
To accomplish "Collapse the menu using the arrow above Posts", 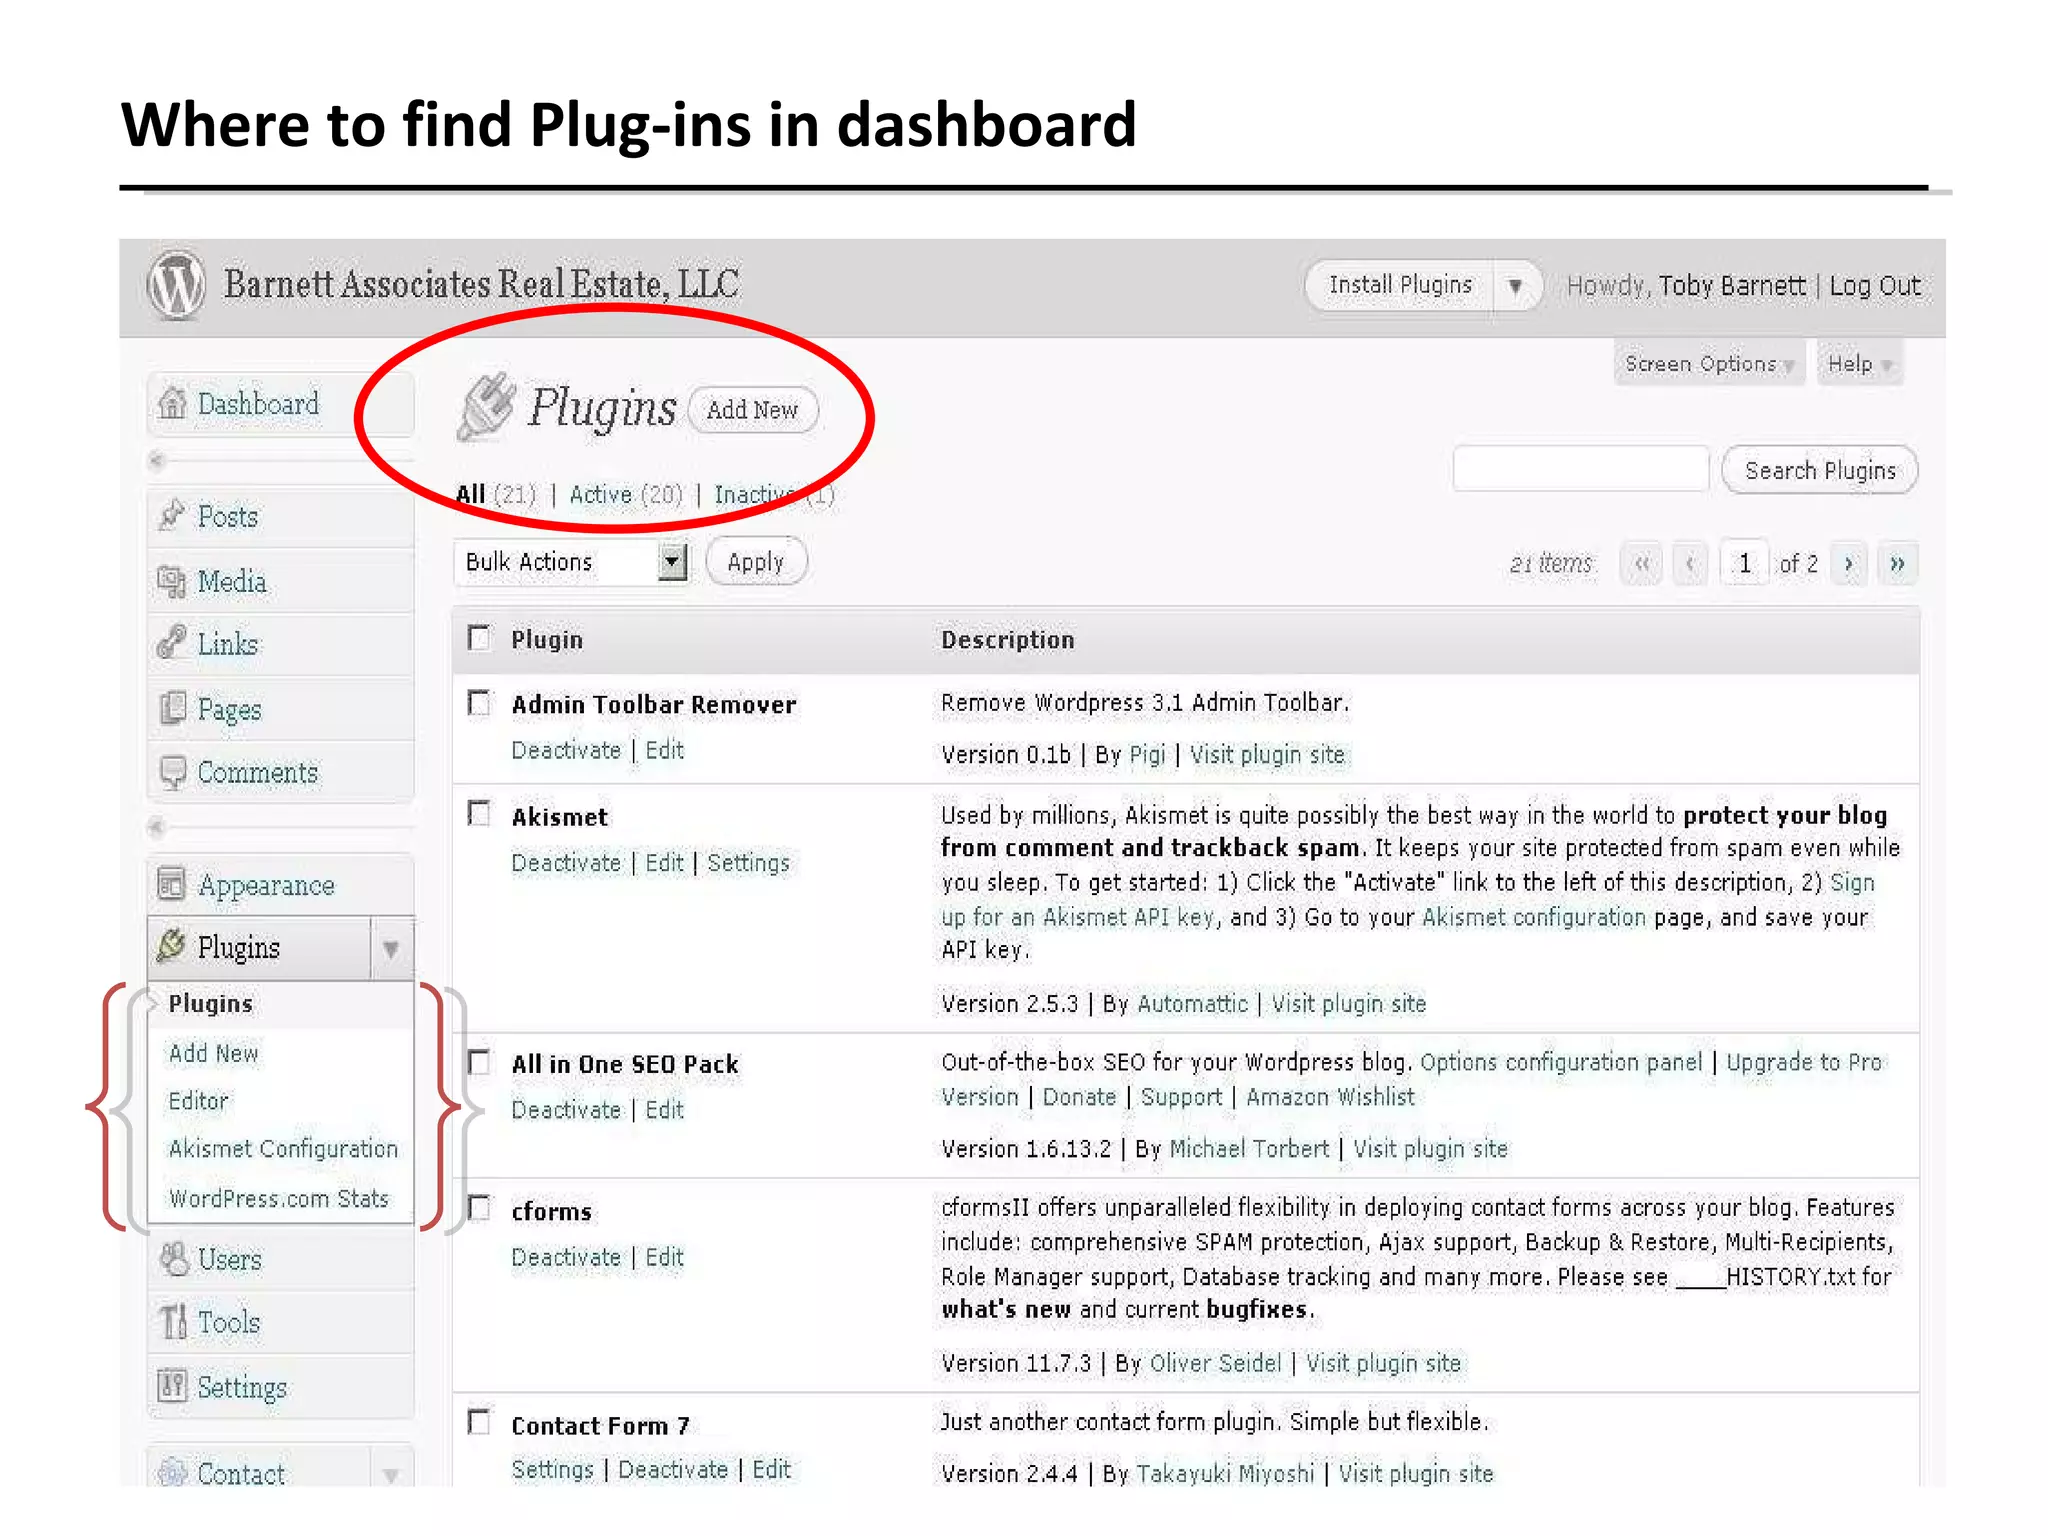I will (x=156, y=461).
